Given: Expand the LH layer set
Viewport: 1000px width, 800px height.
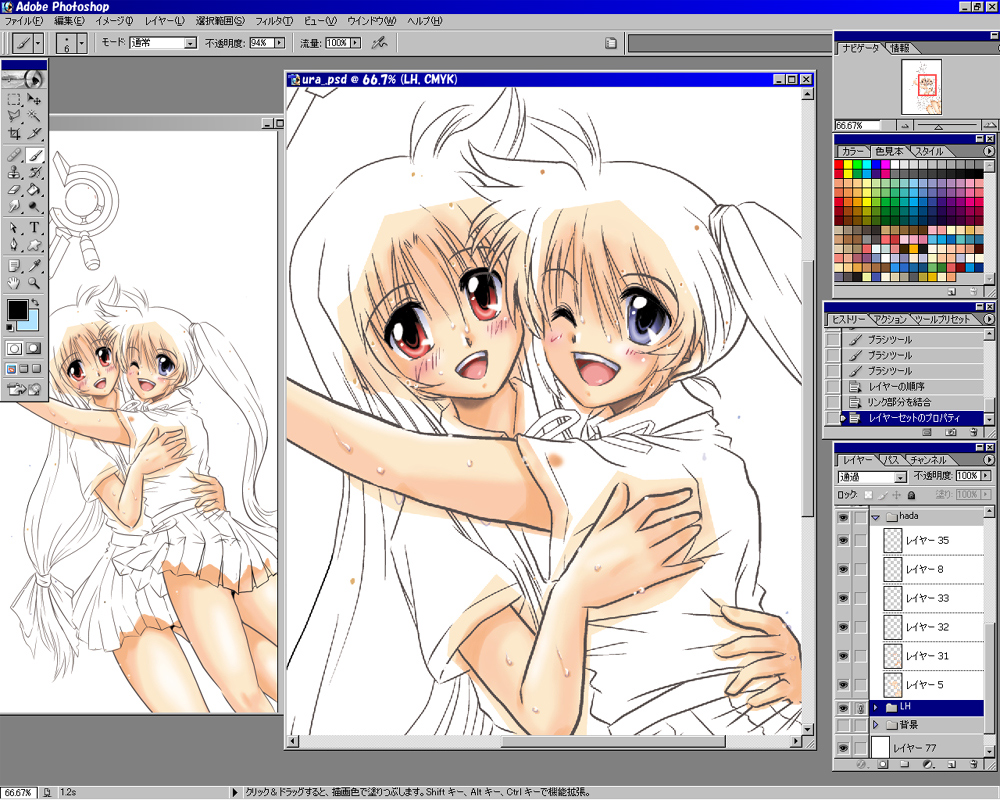Looking at the screenshot, I should 876,707.
